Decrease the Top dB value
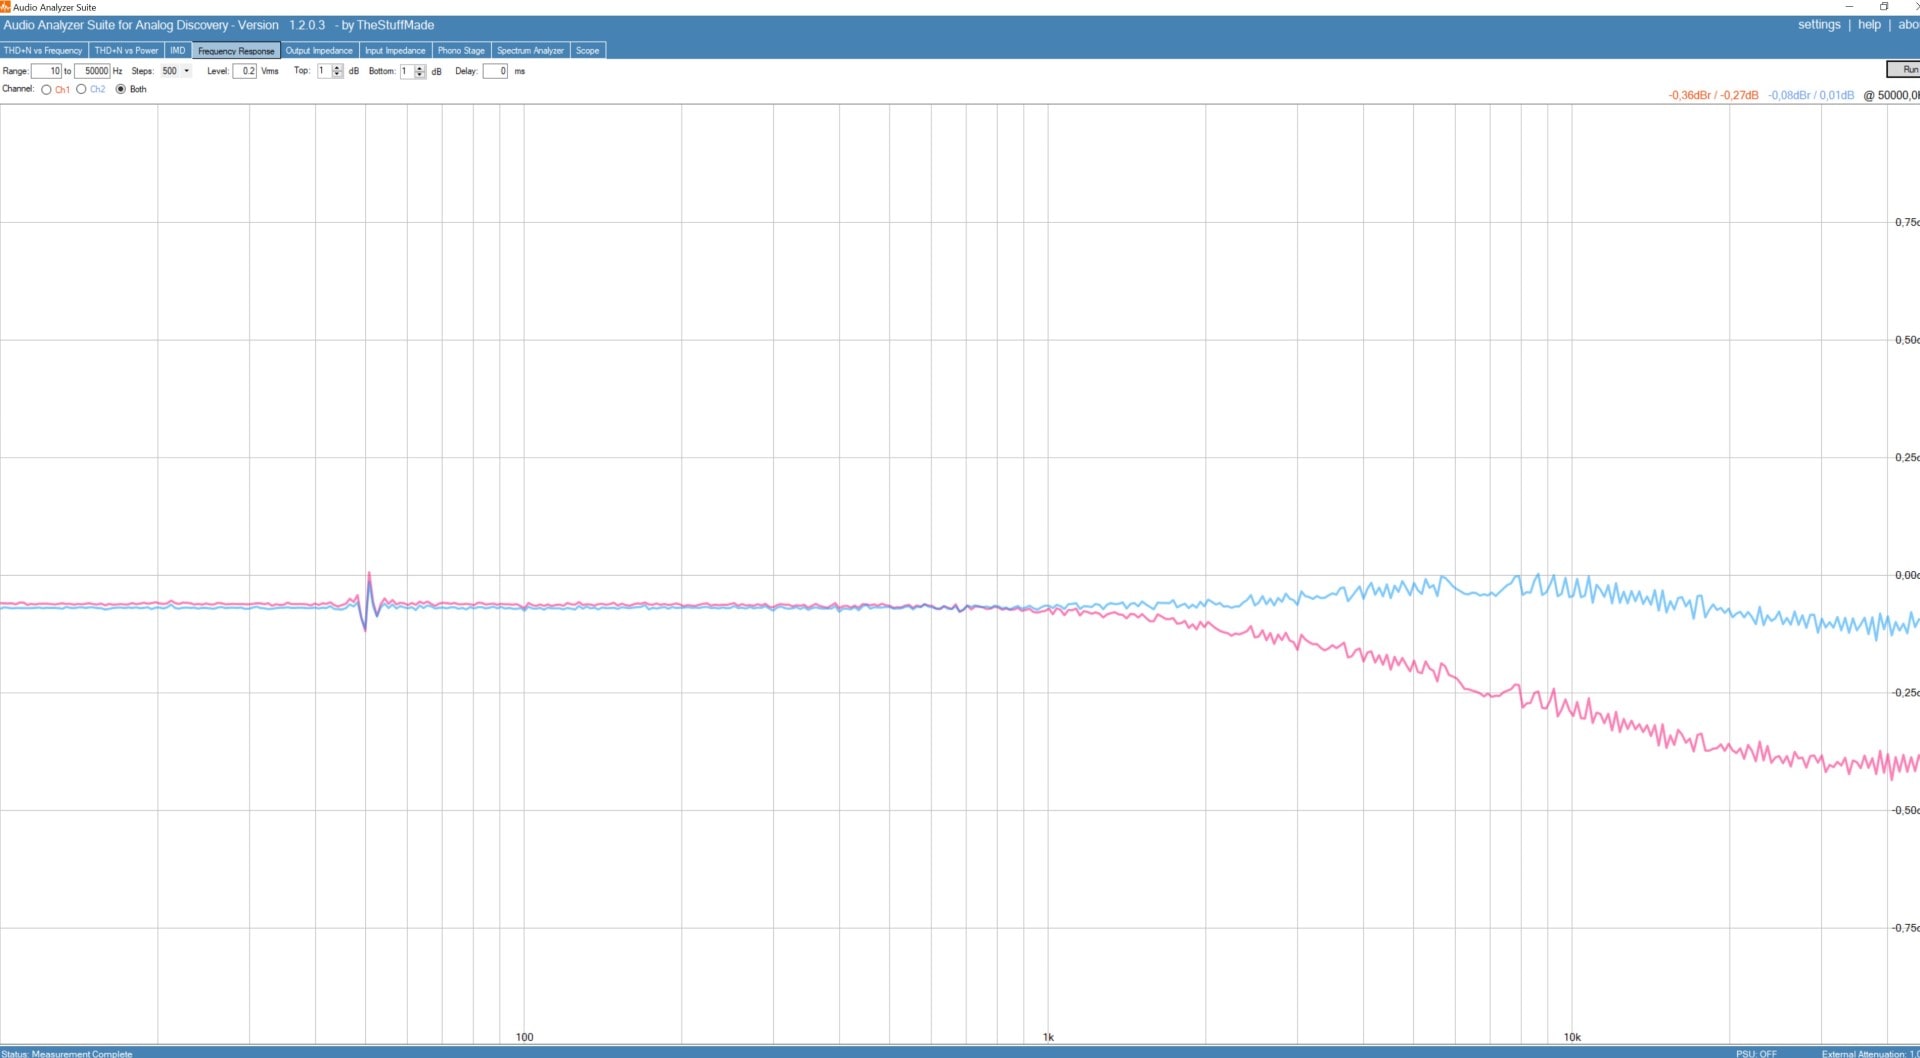1920x1058 pixels. (x=338, y=75)
